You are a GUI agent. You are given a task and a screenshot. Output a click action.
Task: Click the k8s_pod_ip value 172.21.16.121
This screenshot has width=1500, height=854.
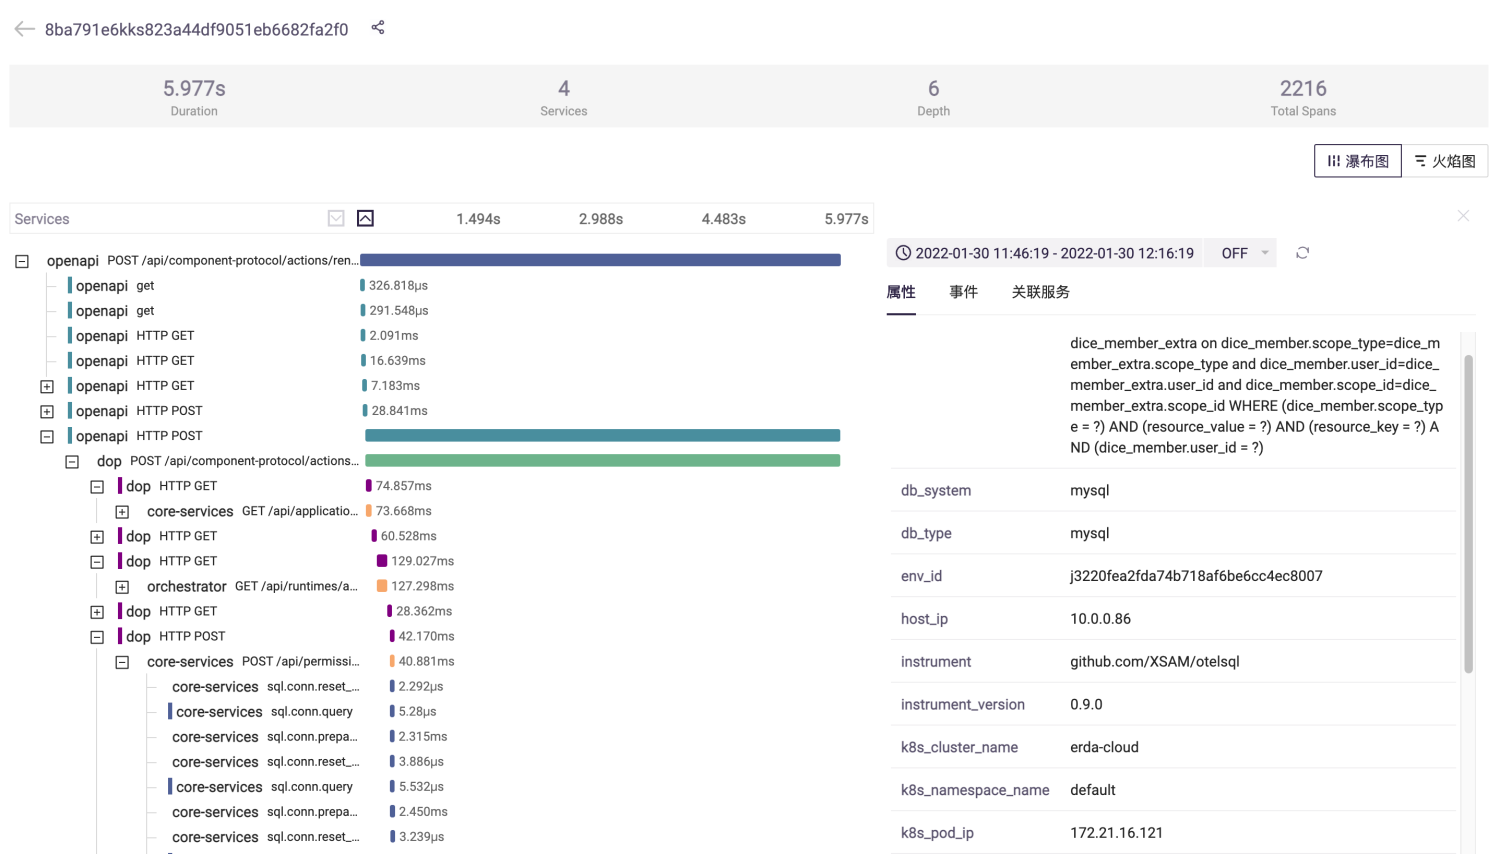[x=1116, y=833]
